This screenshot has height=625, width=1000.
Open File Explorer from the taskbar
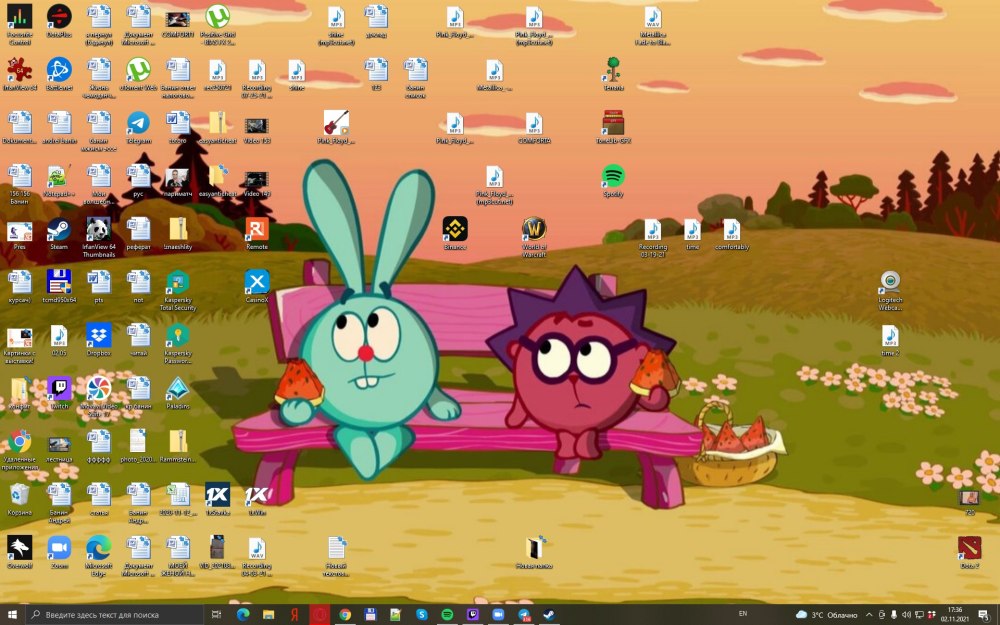268,614
